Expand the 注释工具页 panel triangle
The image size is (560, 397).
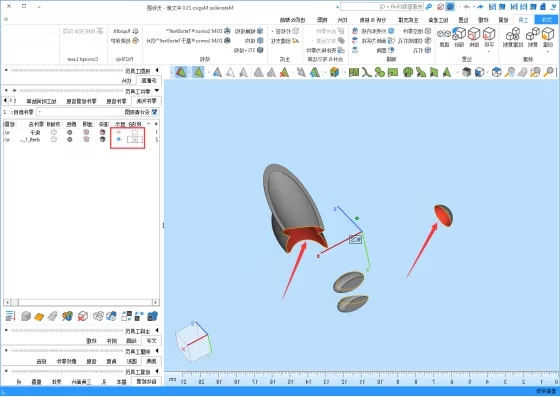(x=157, y=331)
